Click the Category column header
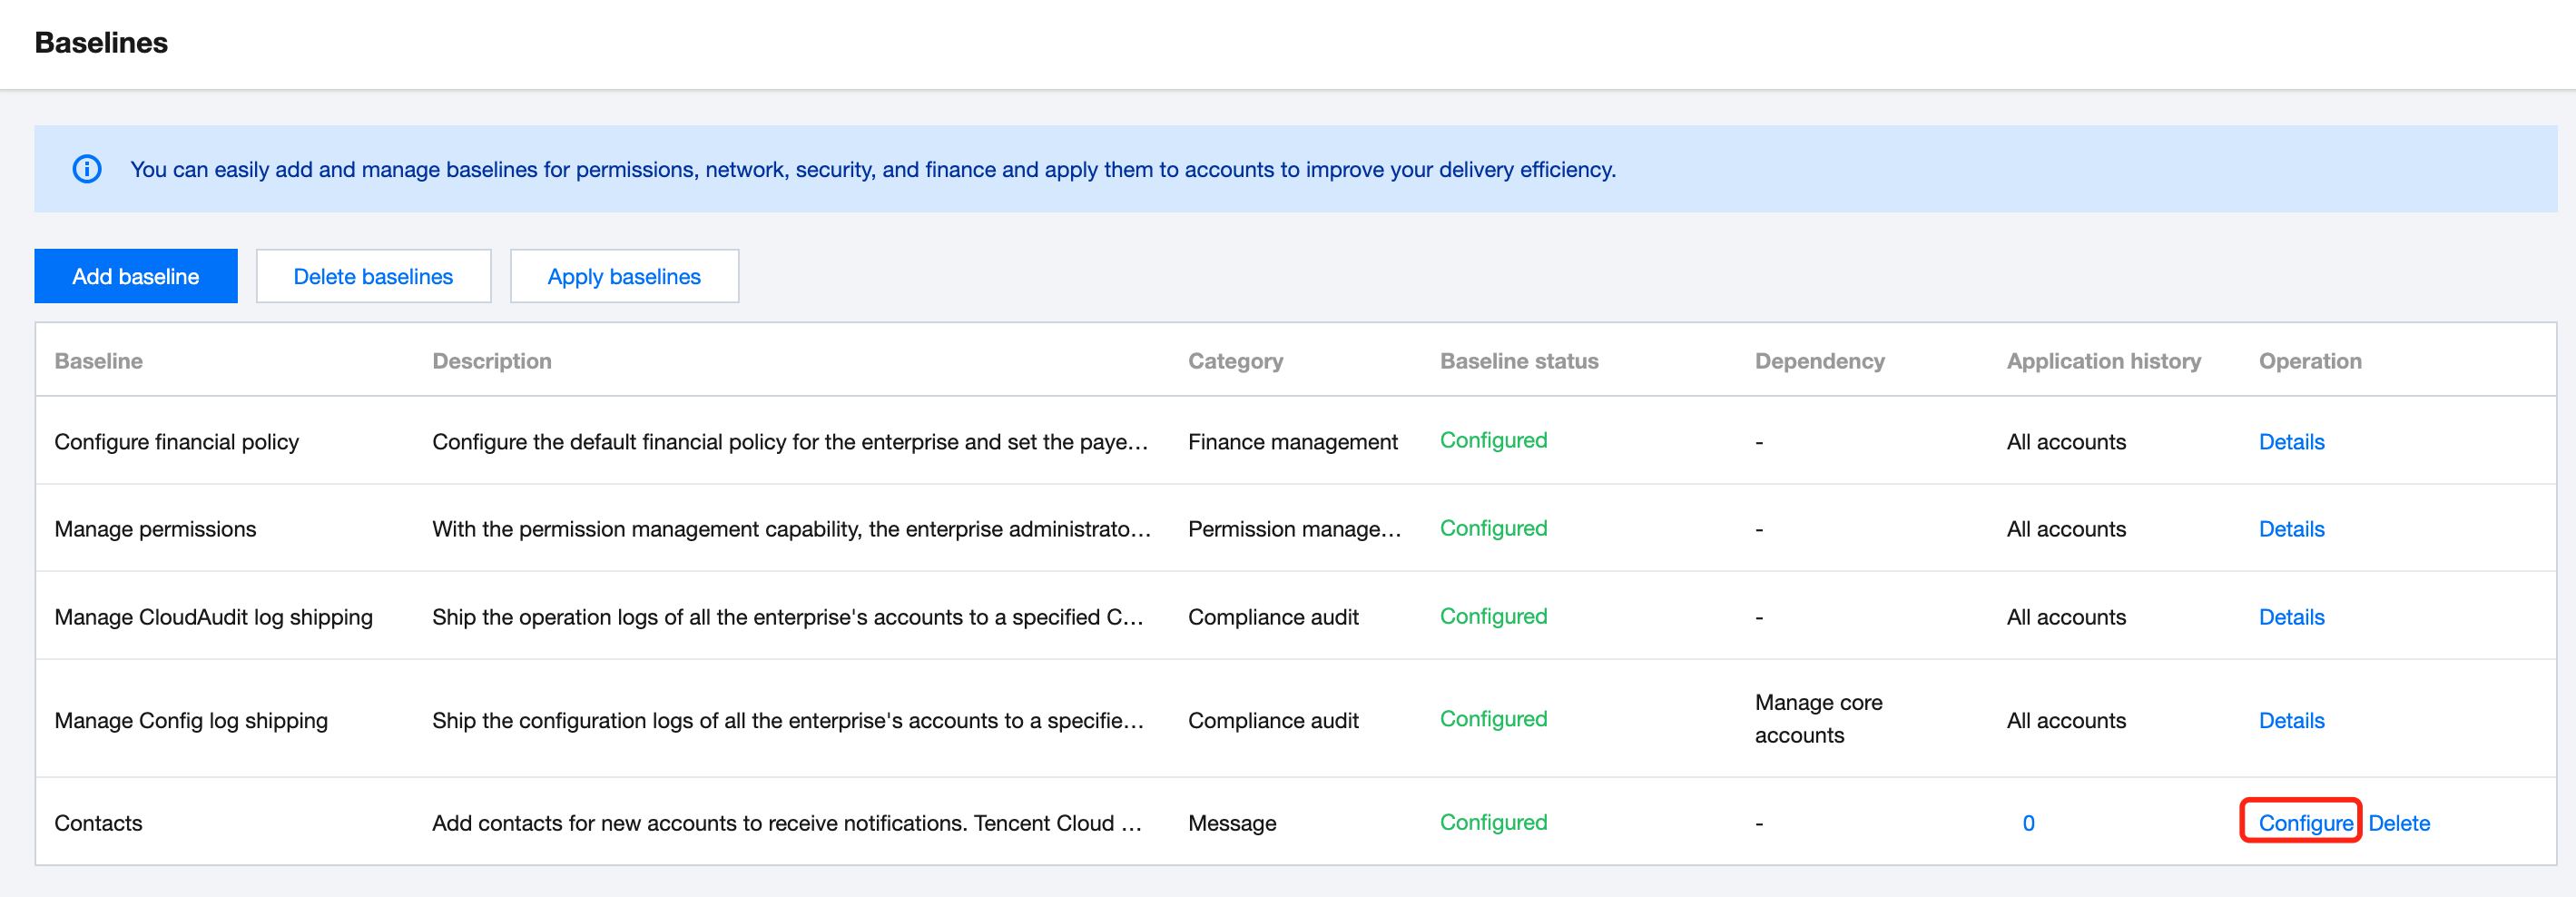The height and width of the screenshot is (897, 2576). 1235,361
